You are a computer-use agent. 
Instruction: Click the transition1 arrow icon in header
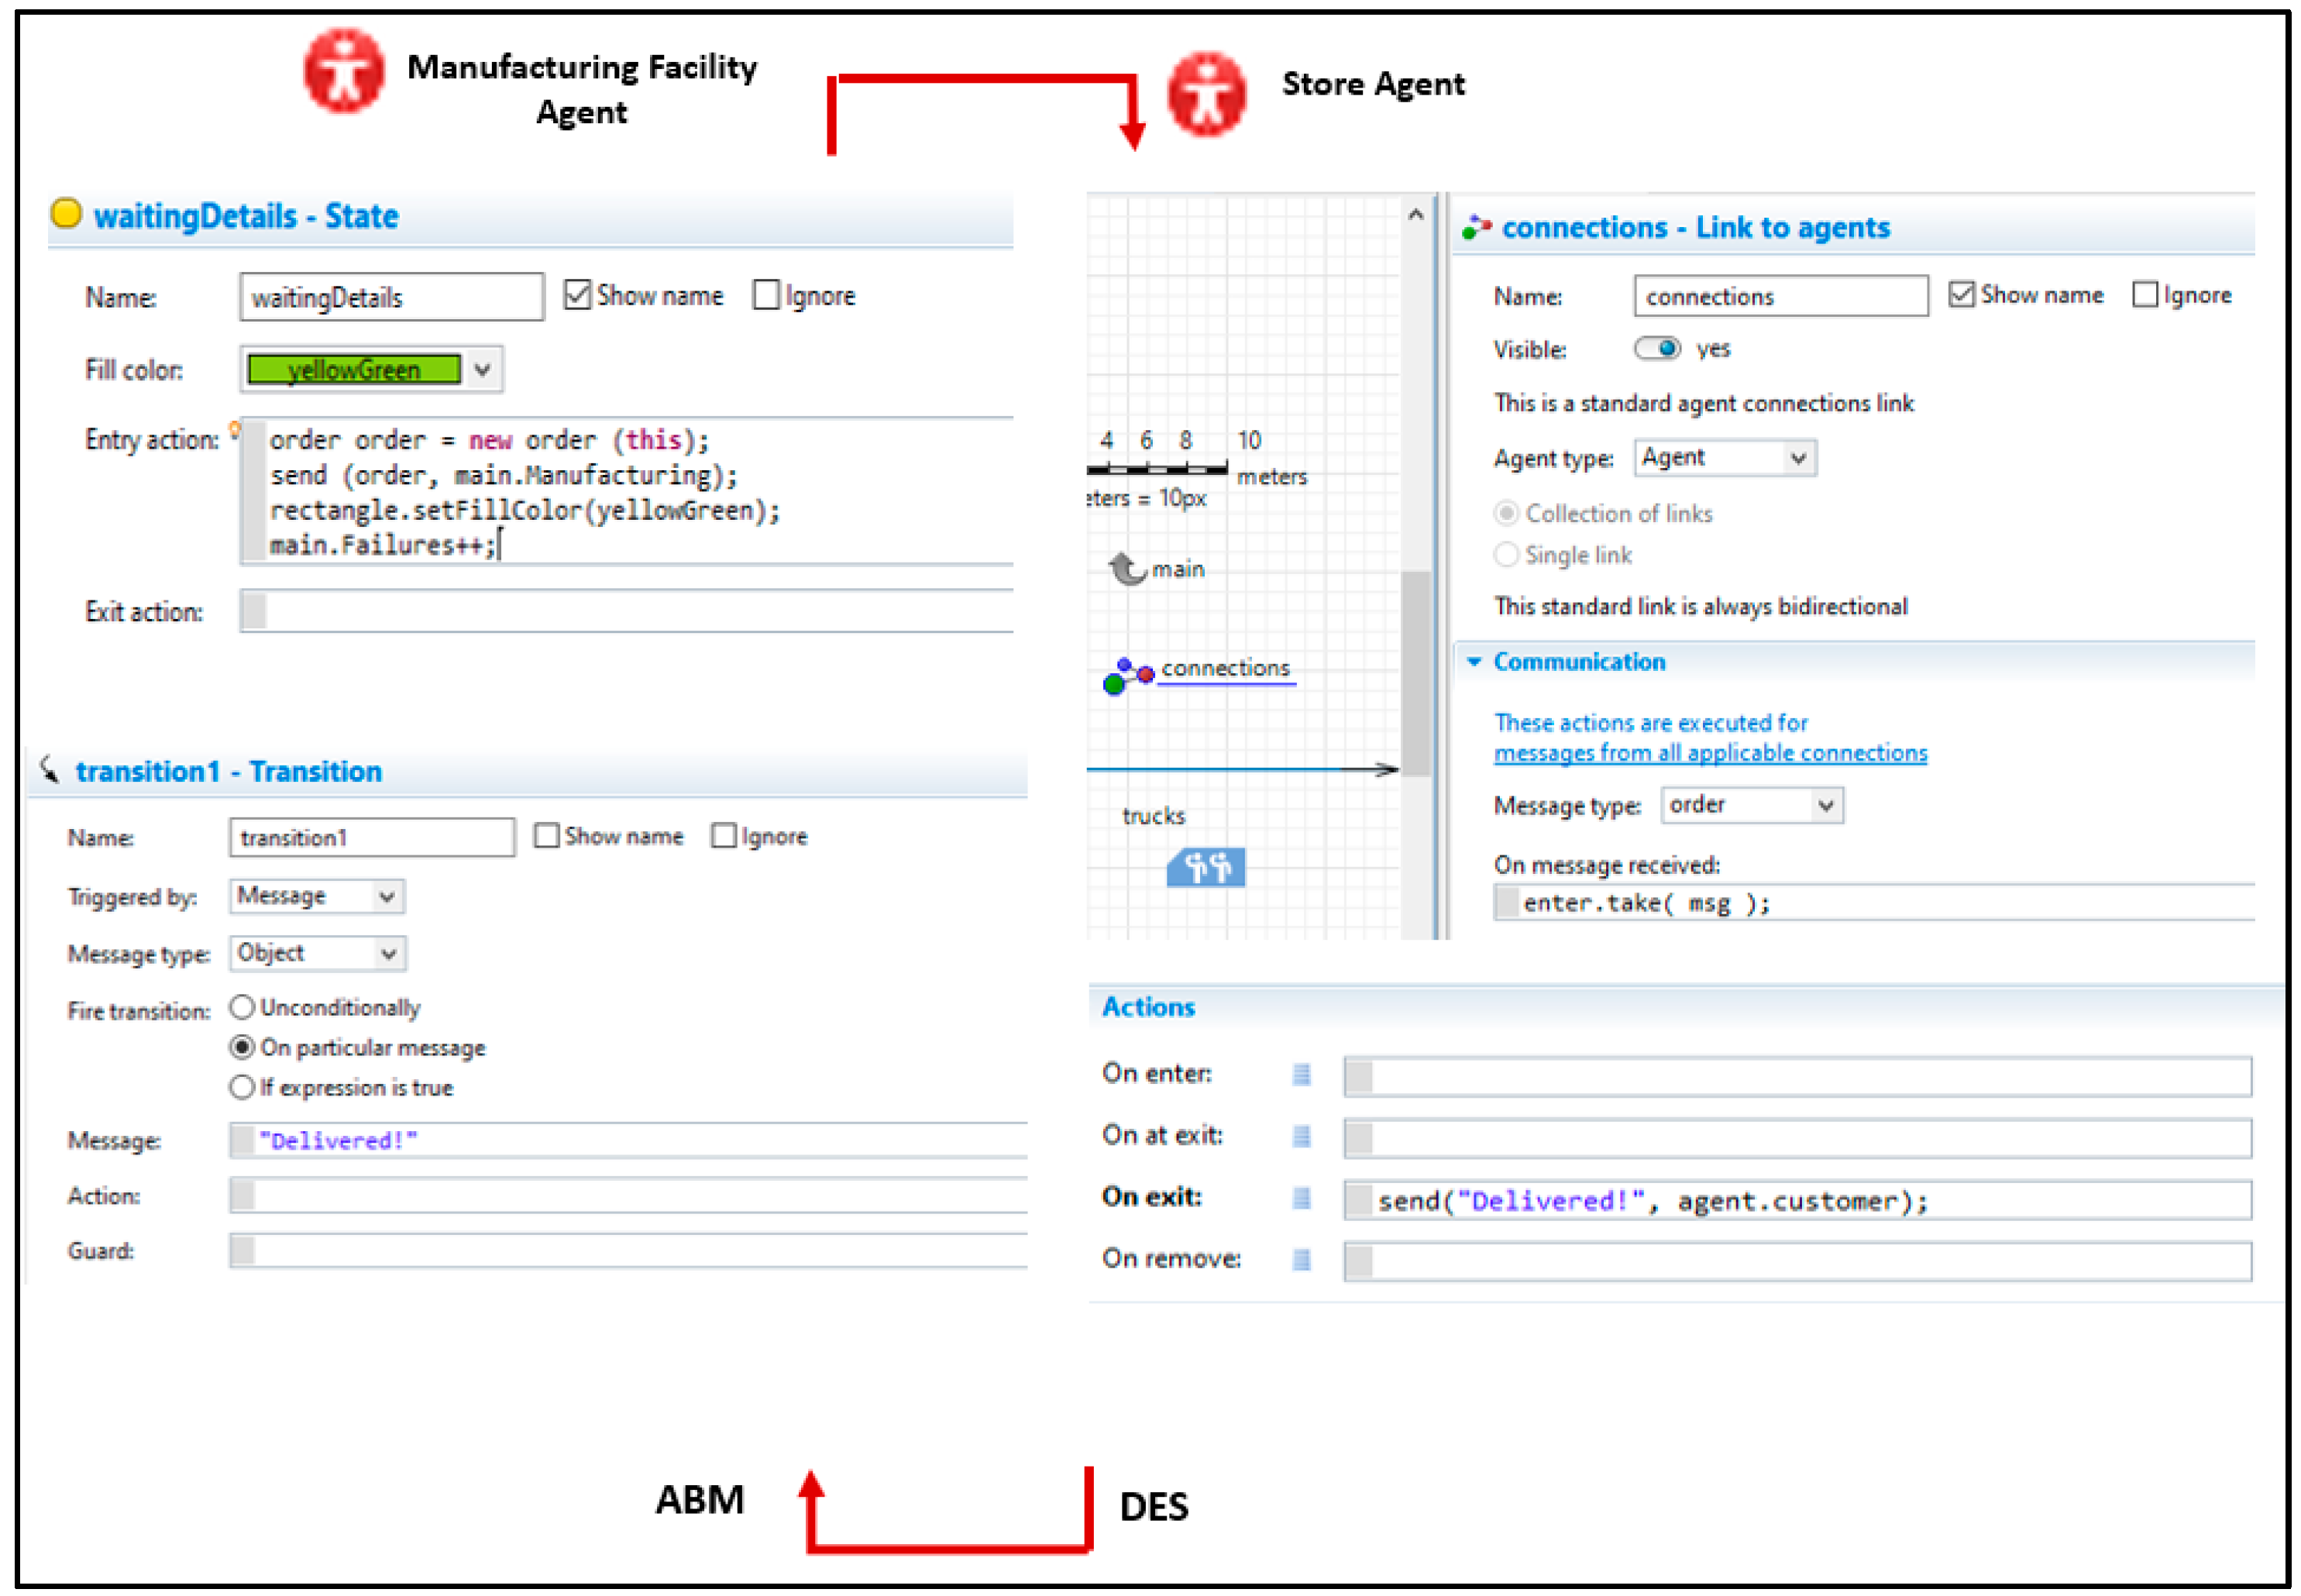(x=49, y=769)
